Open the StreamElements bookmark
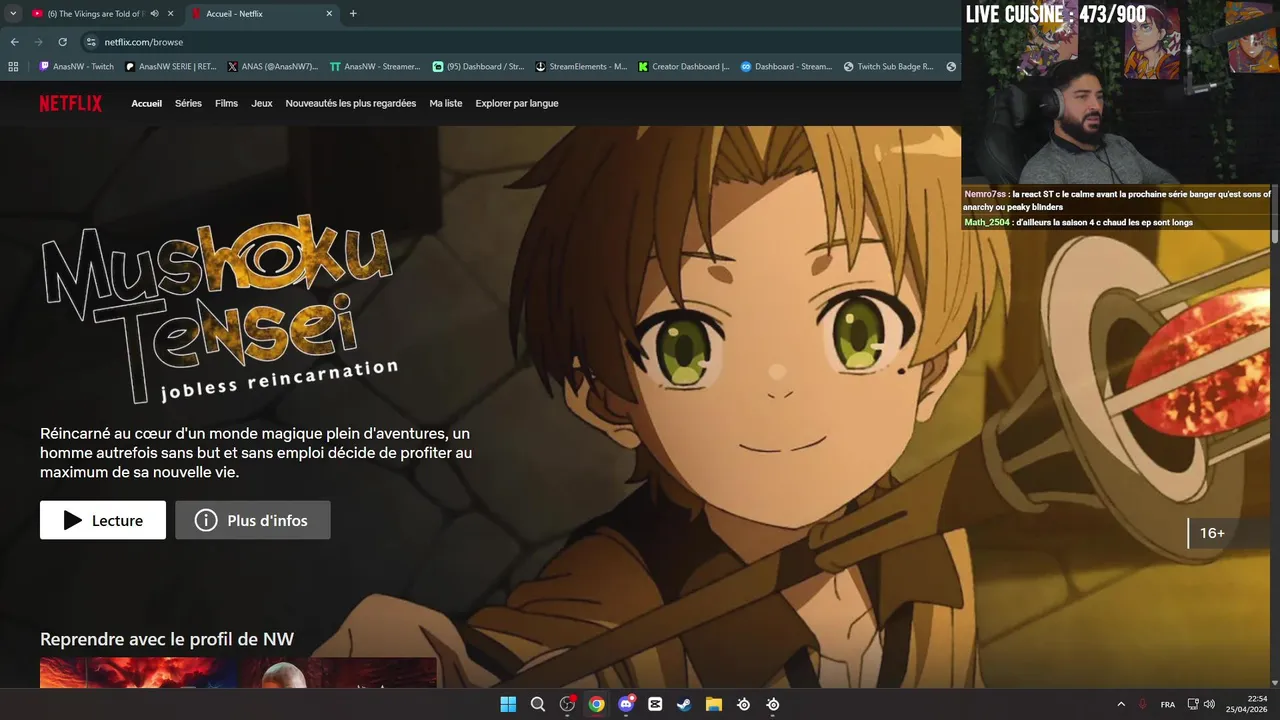1280x720 pixels. point(581,67)
